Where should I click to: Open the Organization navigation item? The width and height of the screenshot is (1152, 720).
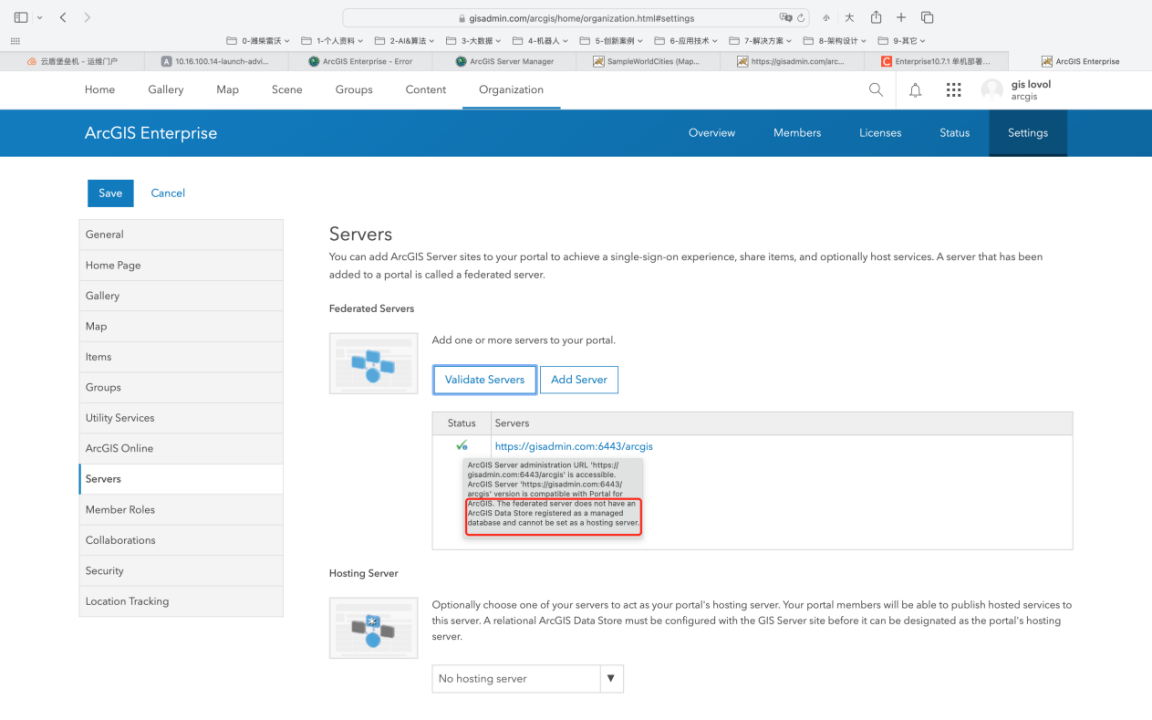click(511, 90)
